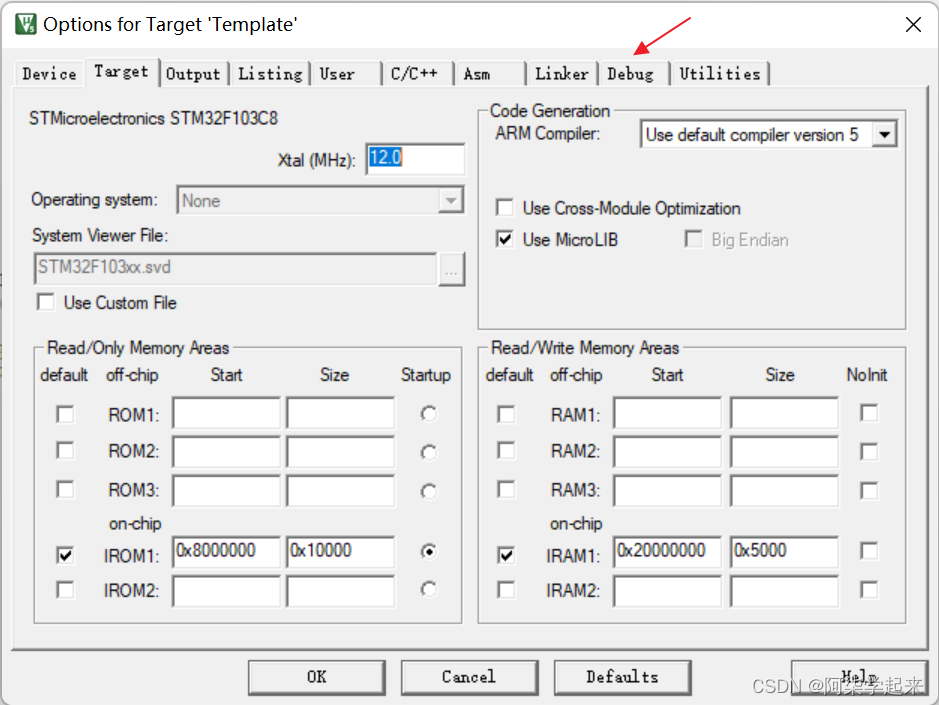Viewport: 939px width, 705px height.
Task: Click the ROM2 Size field
Action: coord(341,452)
